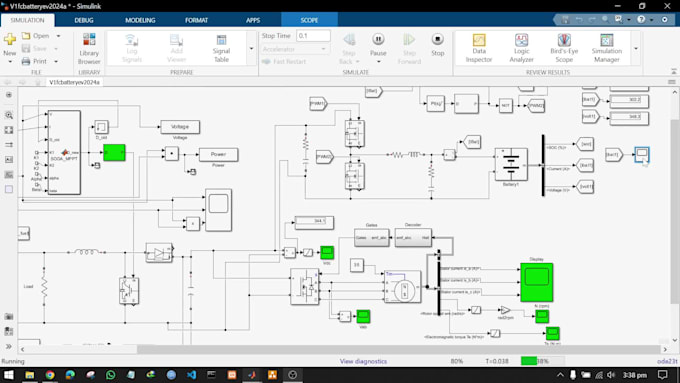Open the Library Browser
Screen dimensions: 680x383
tap(89, 48)
